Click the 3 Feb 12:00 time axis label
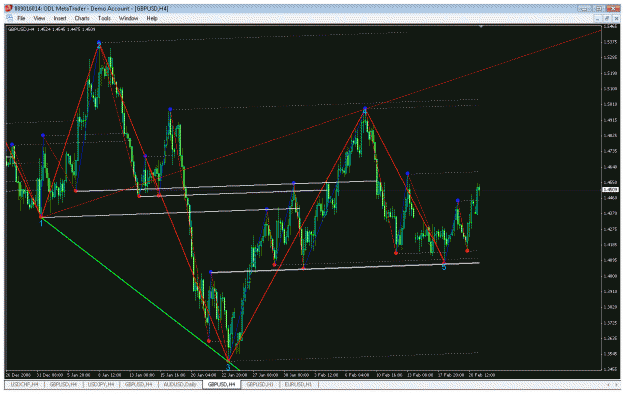625x394 pixels. pos(327,375)
